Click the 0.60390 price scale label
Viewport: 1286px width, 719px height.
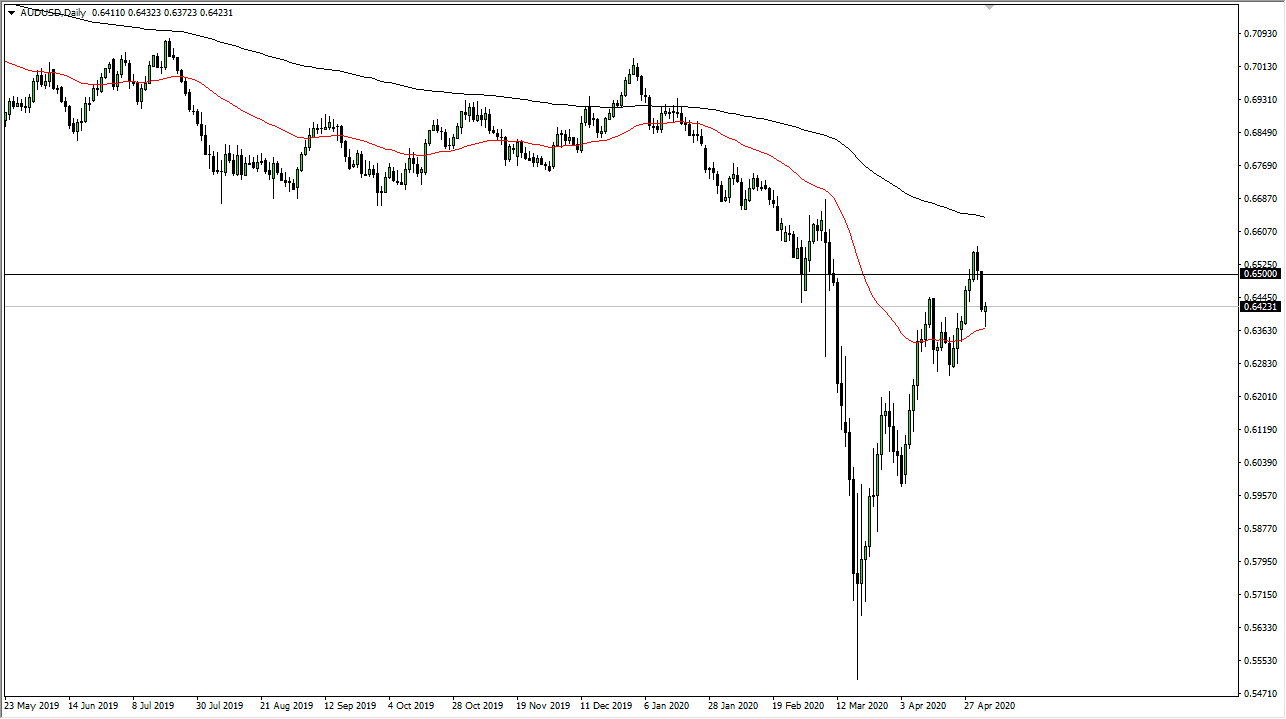[x=1260, y=463]
